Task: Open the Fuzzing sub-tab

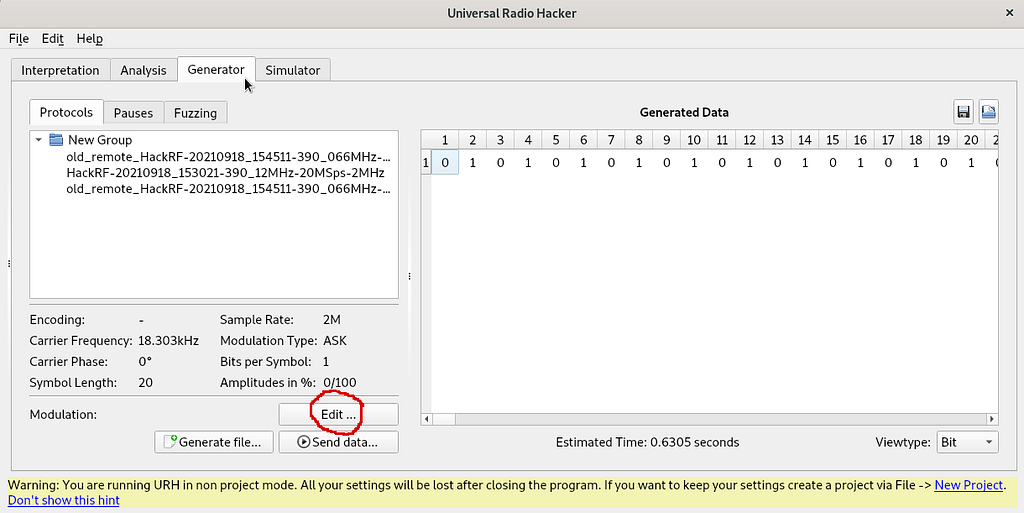Action: tap(195, 113)
